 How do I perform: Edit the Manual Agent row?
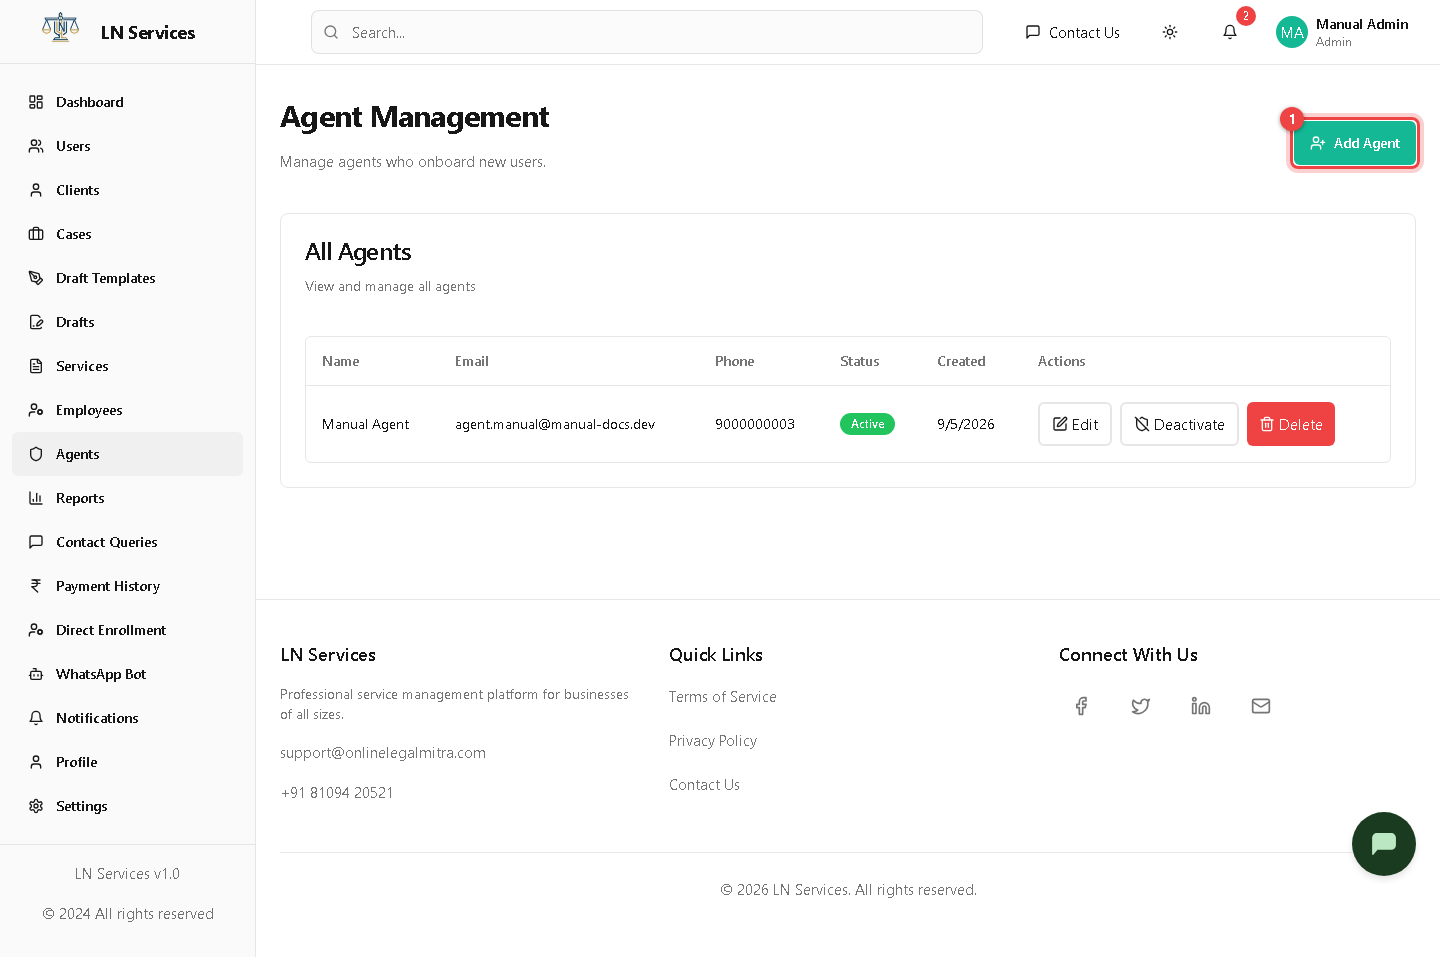pos(1075,424)
